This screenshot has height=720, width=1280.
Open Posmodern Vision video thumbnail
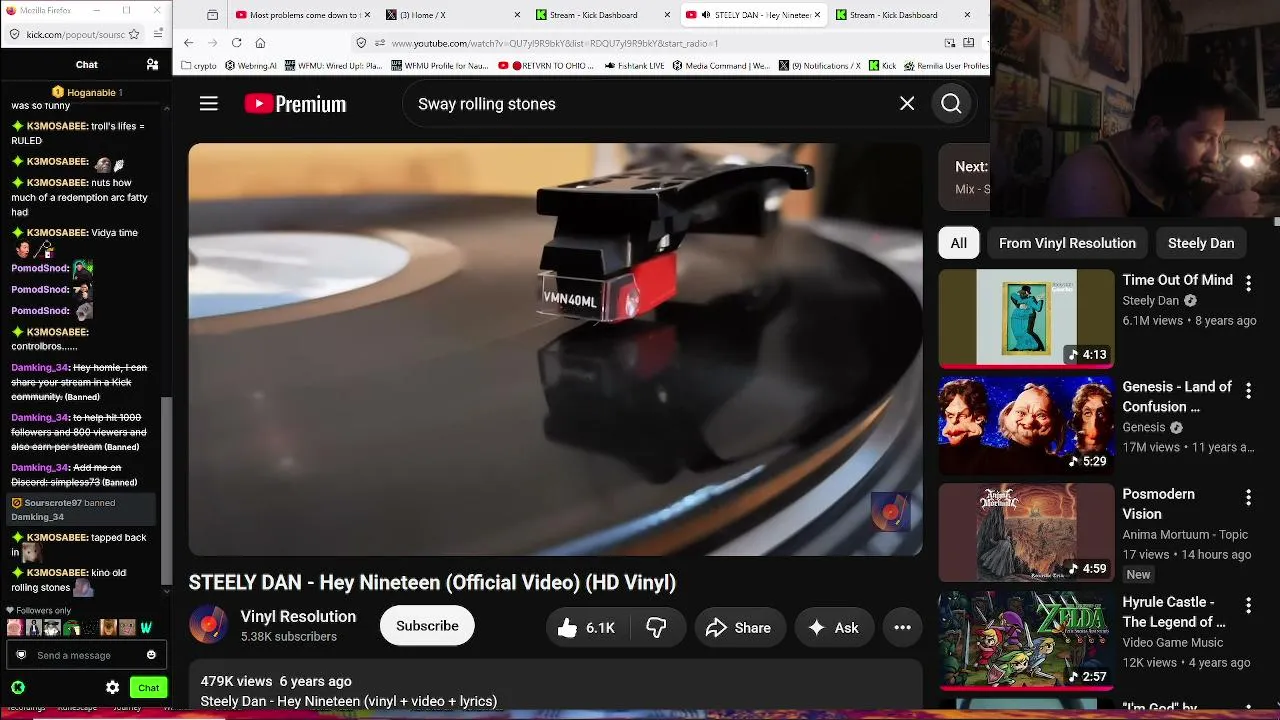coord(1026,533)
